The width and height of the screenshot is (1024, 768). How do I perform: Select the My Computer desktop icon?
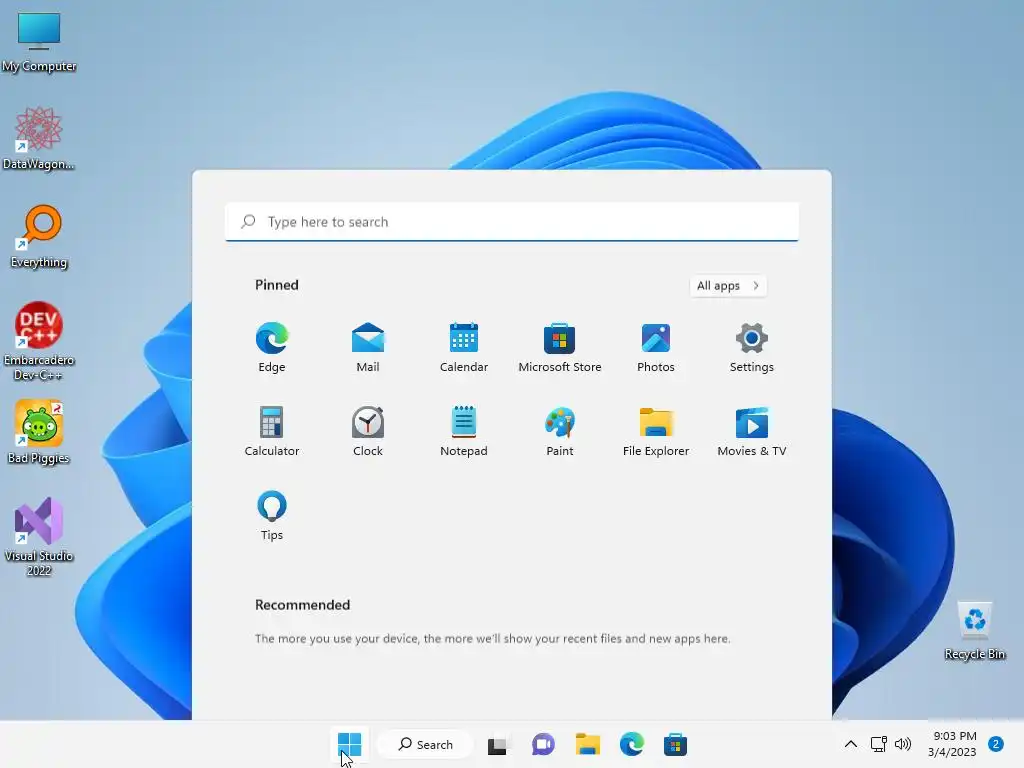[x=39, y=41]
